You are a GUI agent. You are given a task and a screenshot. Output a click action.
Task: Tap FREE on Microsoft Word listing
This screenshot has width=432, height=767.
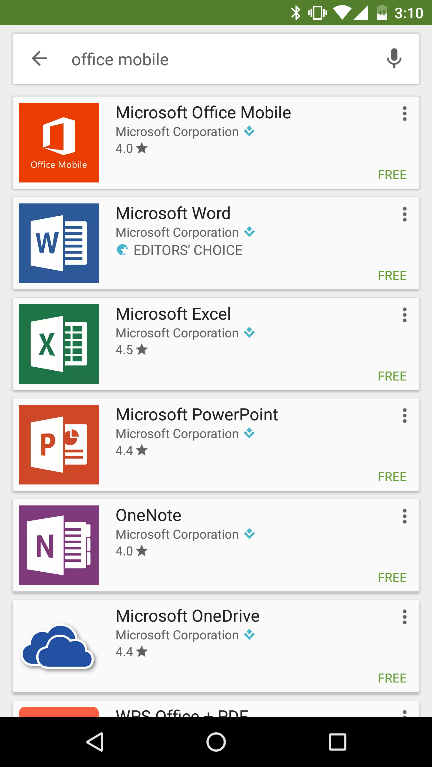392,275
